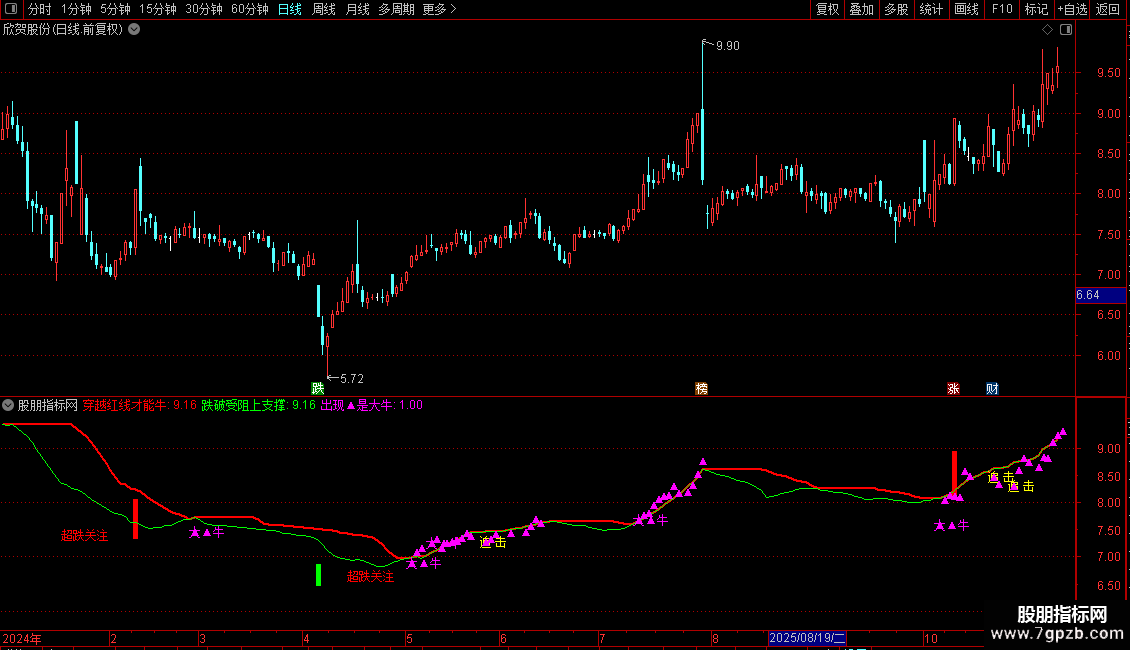Click the month 5 label on the time axis

[x=409, y=638]
